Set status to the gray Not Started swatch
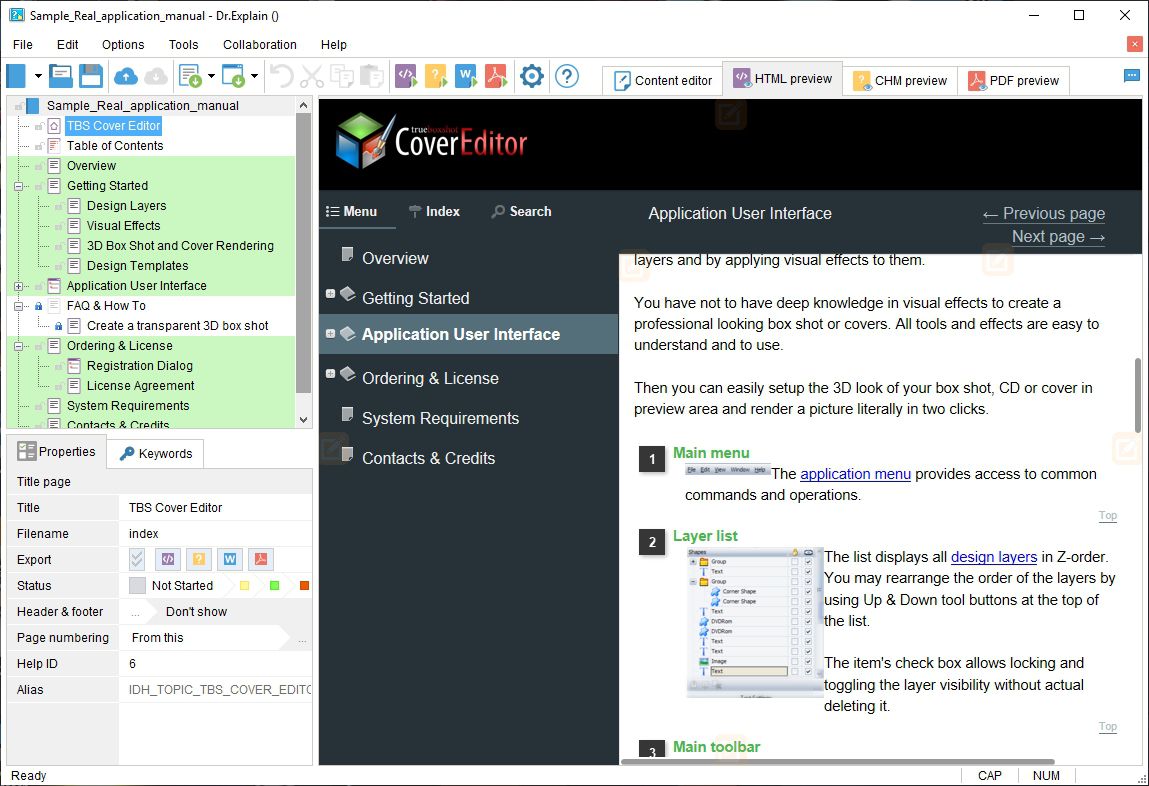Viewport: 1149px width, 786px height. 137,585
